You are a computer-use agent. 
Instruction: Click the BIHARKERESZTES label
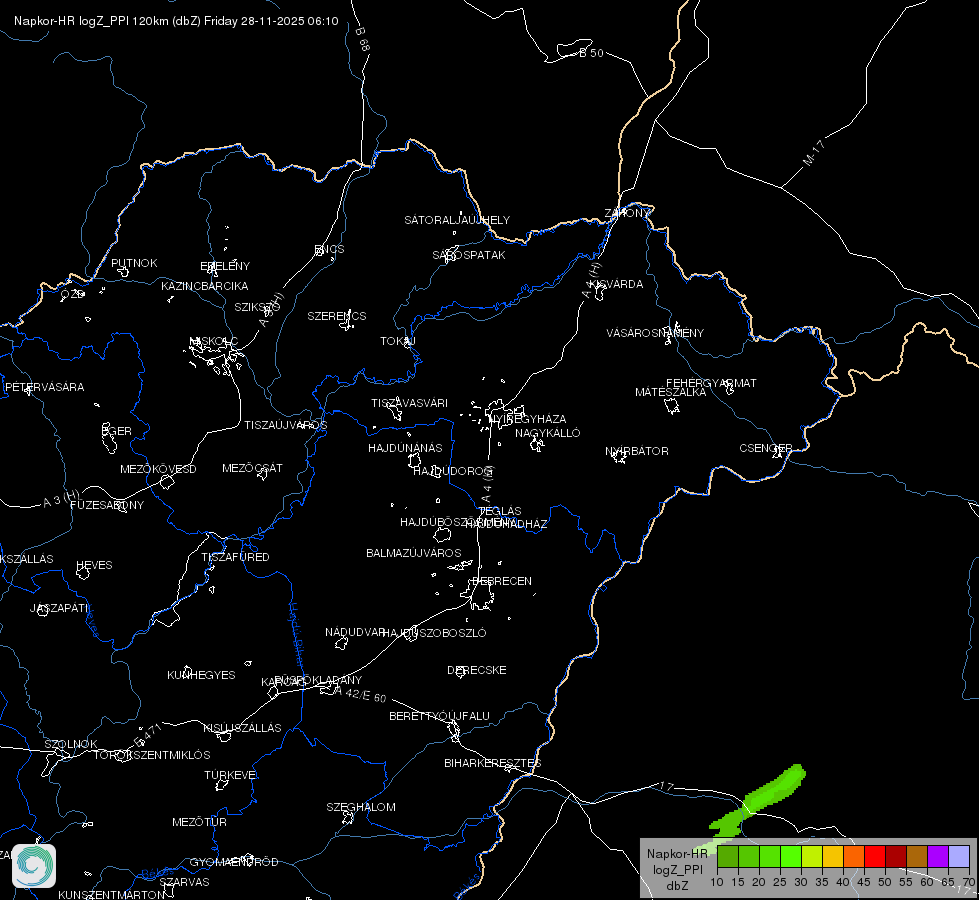[493, 763]
